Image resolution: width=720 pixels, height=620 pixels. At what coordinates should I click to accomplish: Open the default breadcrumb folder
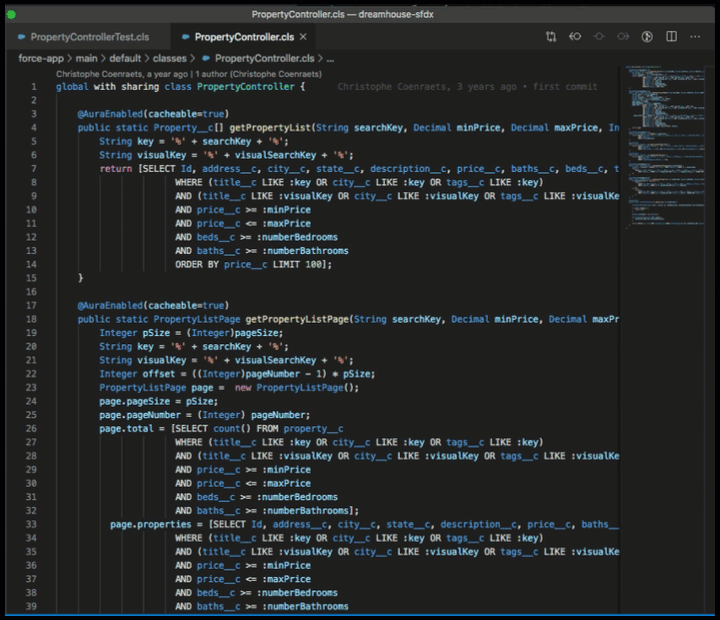(x=125, y=58)
